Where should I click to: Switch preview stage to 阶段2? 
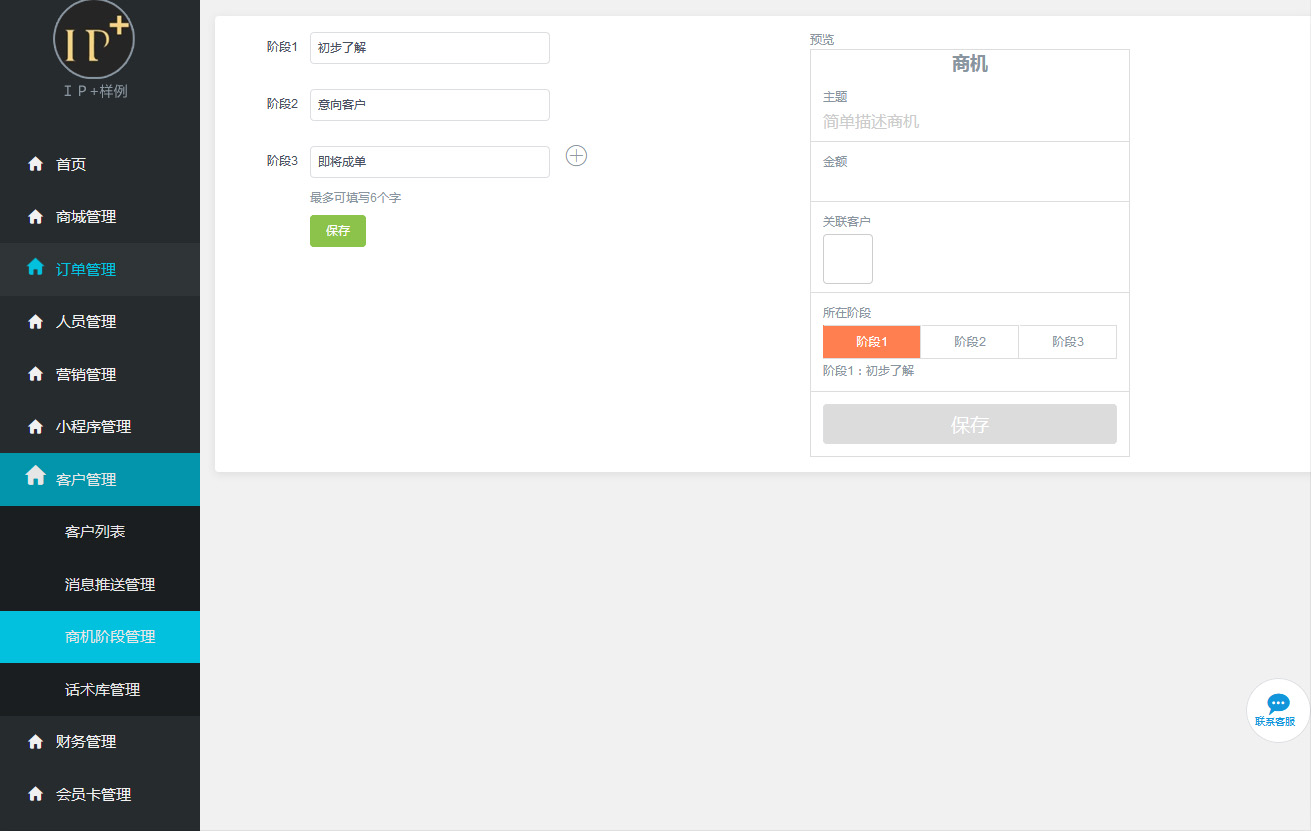click(969, 342)
